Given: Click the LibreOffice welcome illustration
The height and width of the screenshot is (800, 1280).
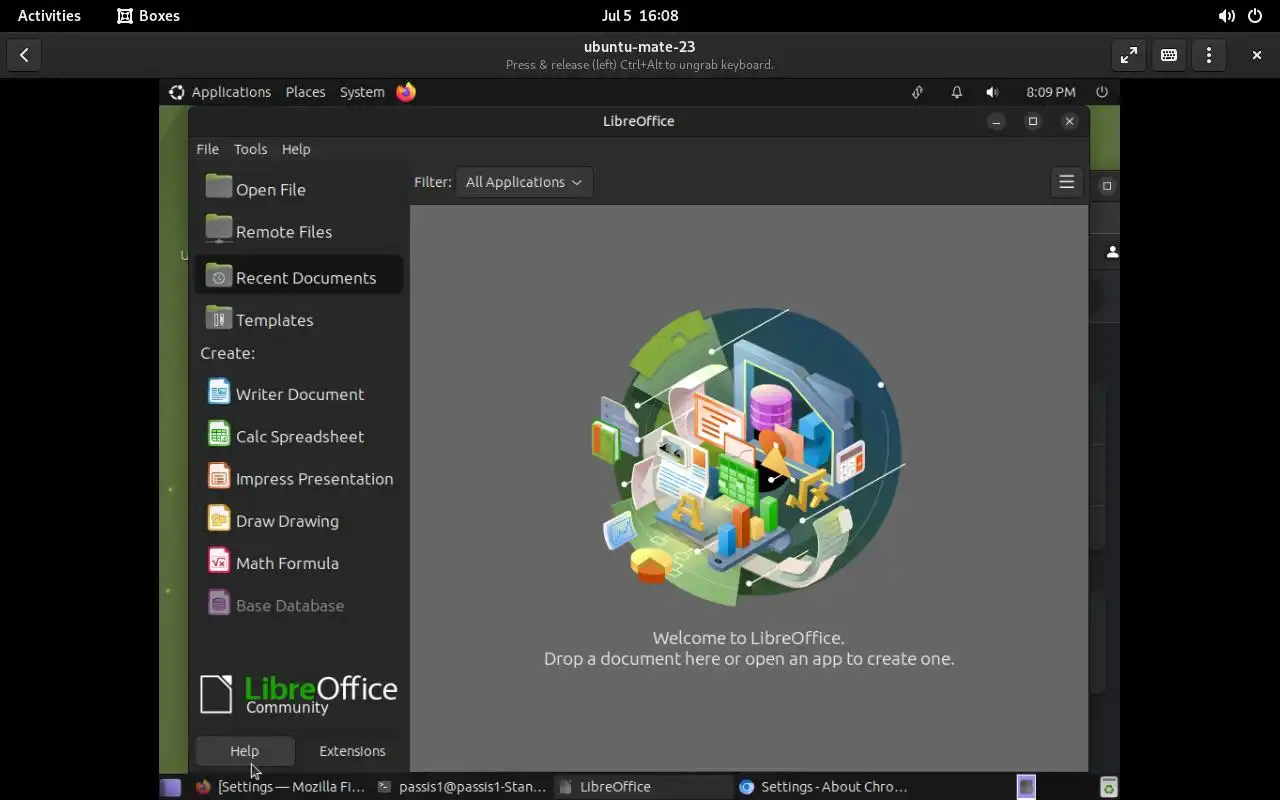Looking at the screenshot, I should pyautogui.click(x=749, y=456).
